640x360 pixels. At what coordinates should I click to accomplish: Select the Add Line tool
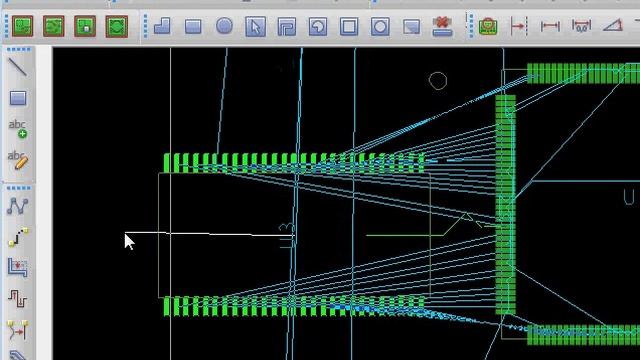17,67
